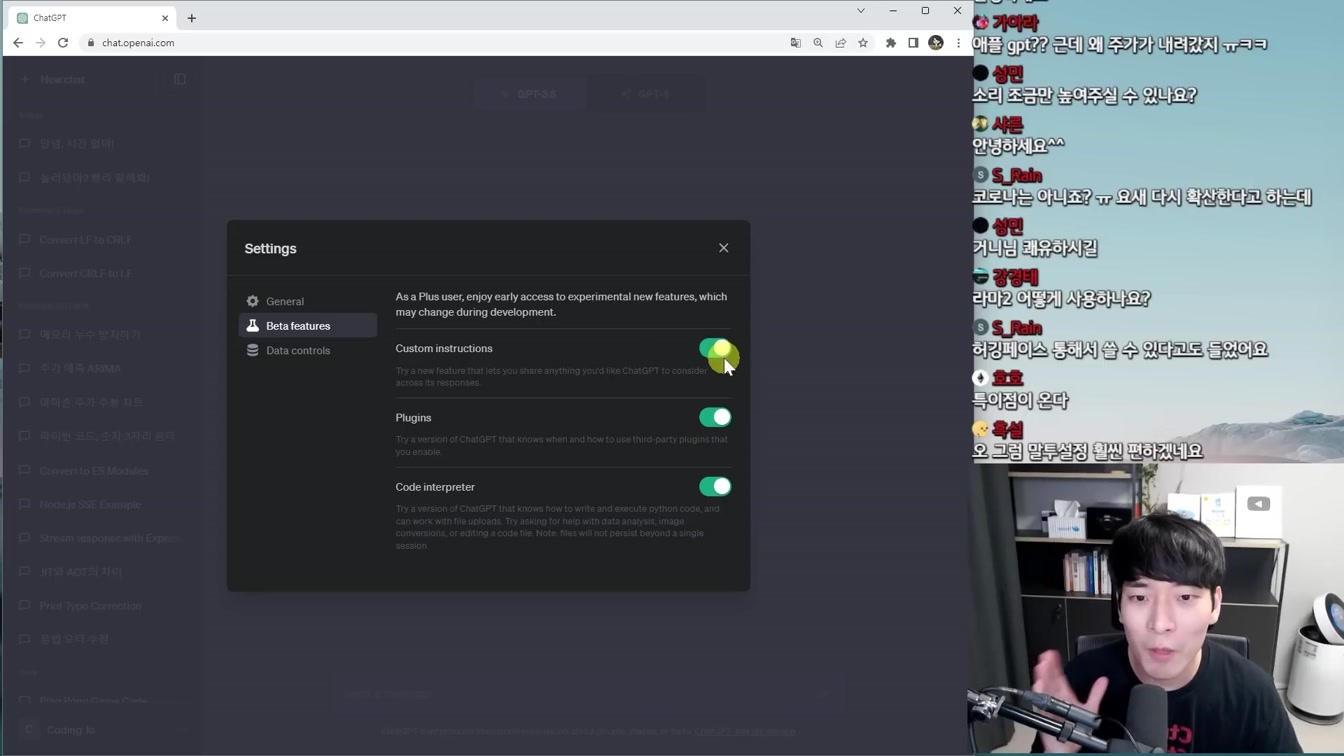
Task: Click the General gear icon
Action: (253, 301)
